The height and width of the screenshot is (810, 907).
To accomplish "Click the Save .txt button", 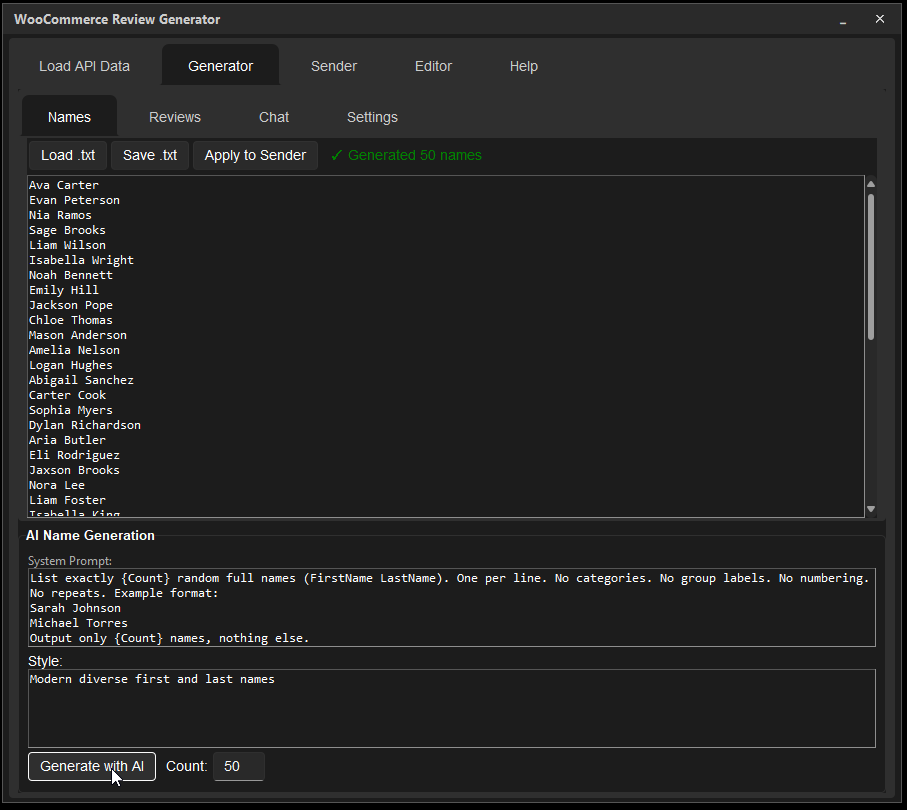I will pyautogui.click(x=150, y=155).
